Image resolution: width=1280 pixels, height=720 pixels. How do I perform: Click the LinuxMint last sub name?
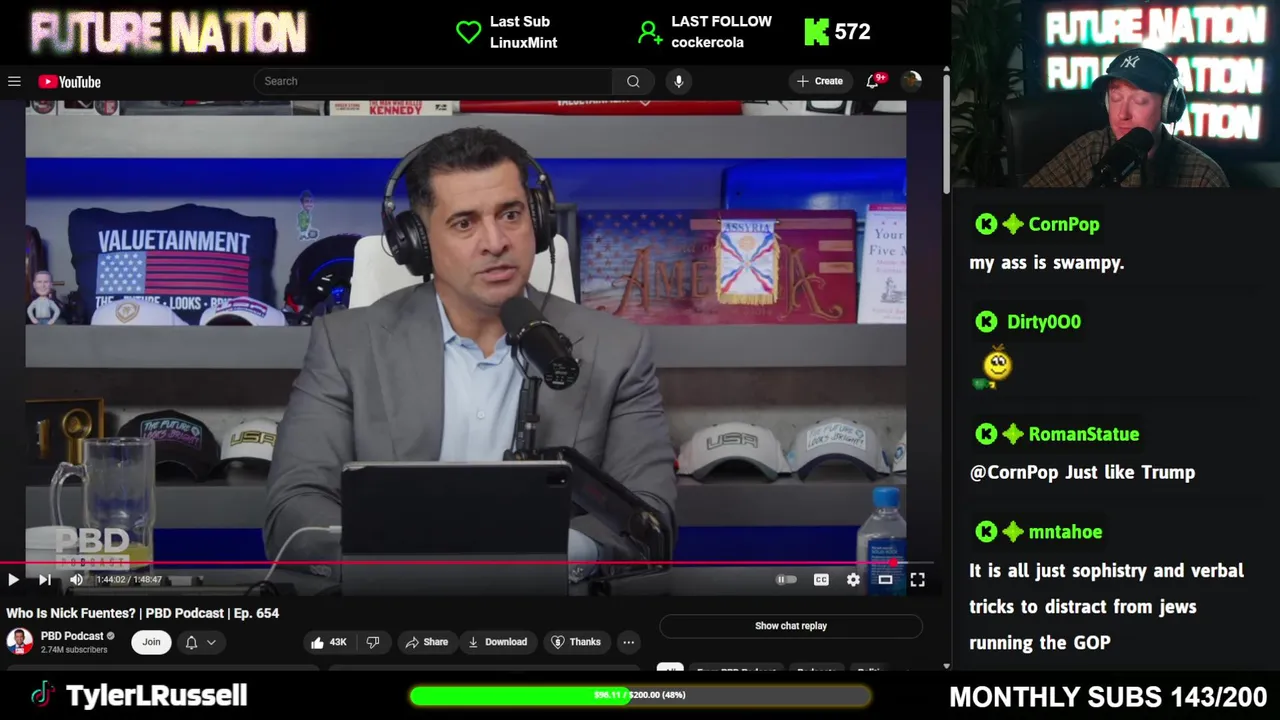[523, 43]
